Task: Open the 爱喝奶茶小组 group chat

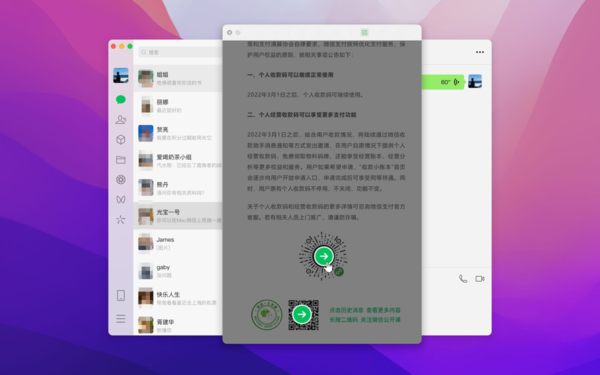Action: (x=178, y=161)
